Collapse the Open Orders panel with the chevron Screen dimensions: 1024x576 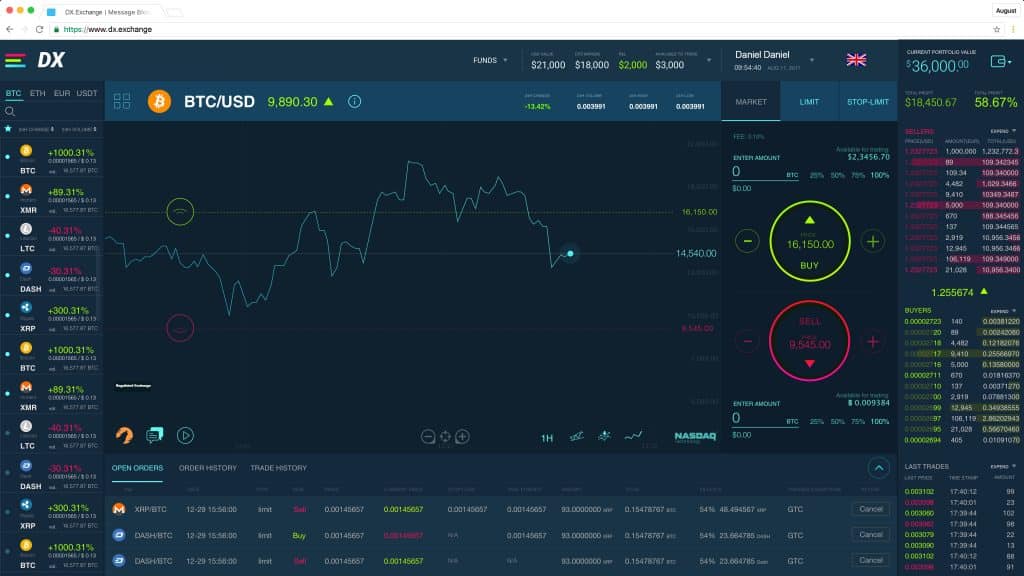click(x=880, y=467)
